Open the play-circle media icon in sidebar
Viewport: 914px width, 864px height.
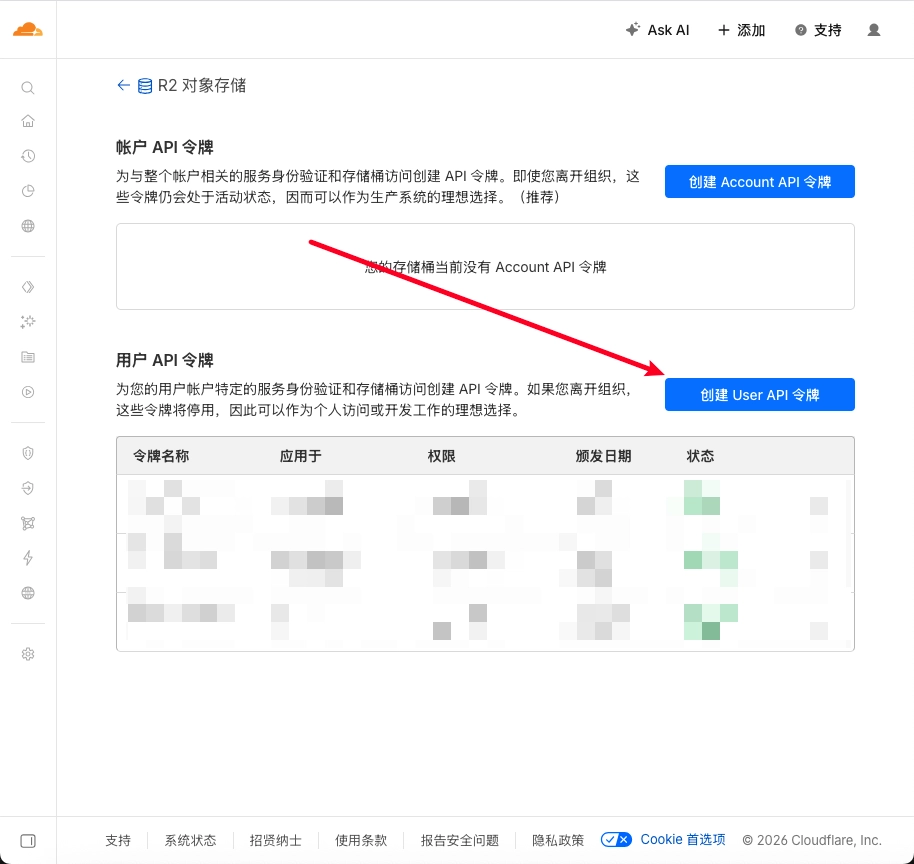click(x=28, y=392)
